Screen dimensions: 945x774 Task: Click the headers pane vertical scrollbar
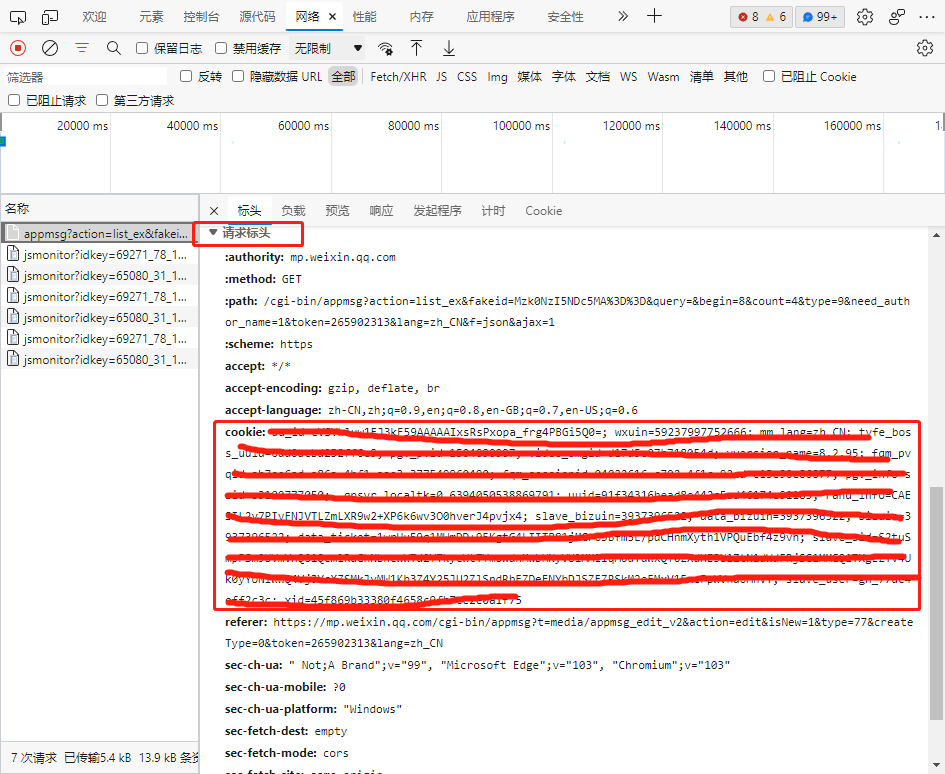(x=936, y=603)
